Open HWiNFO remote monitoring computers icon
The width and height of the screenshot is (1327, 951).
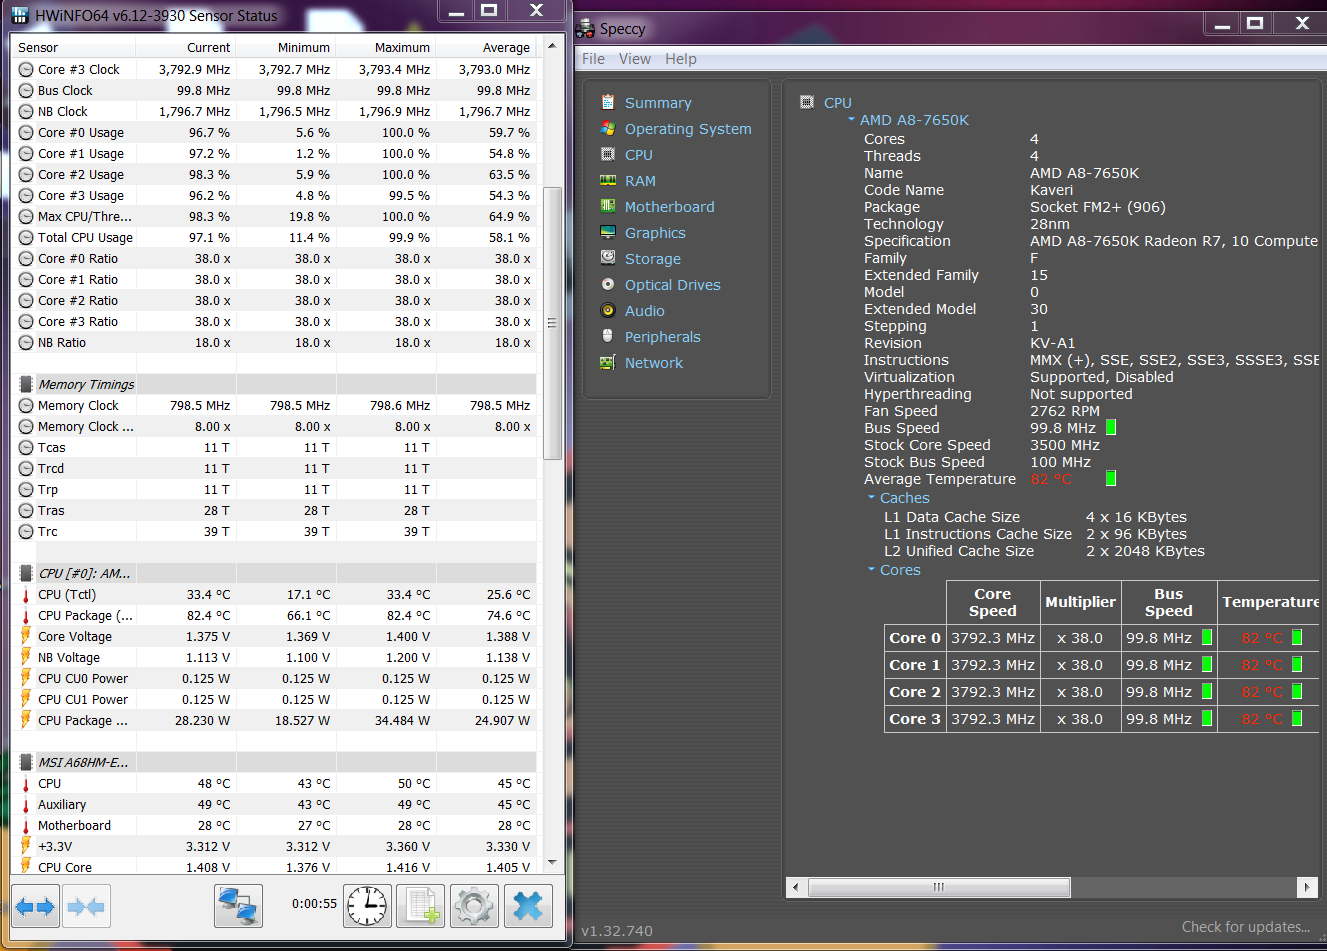tap(239, 907)
